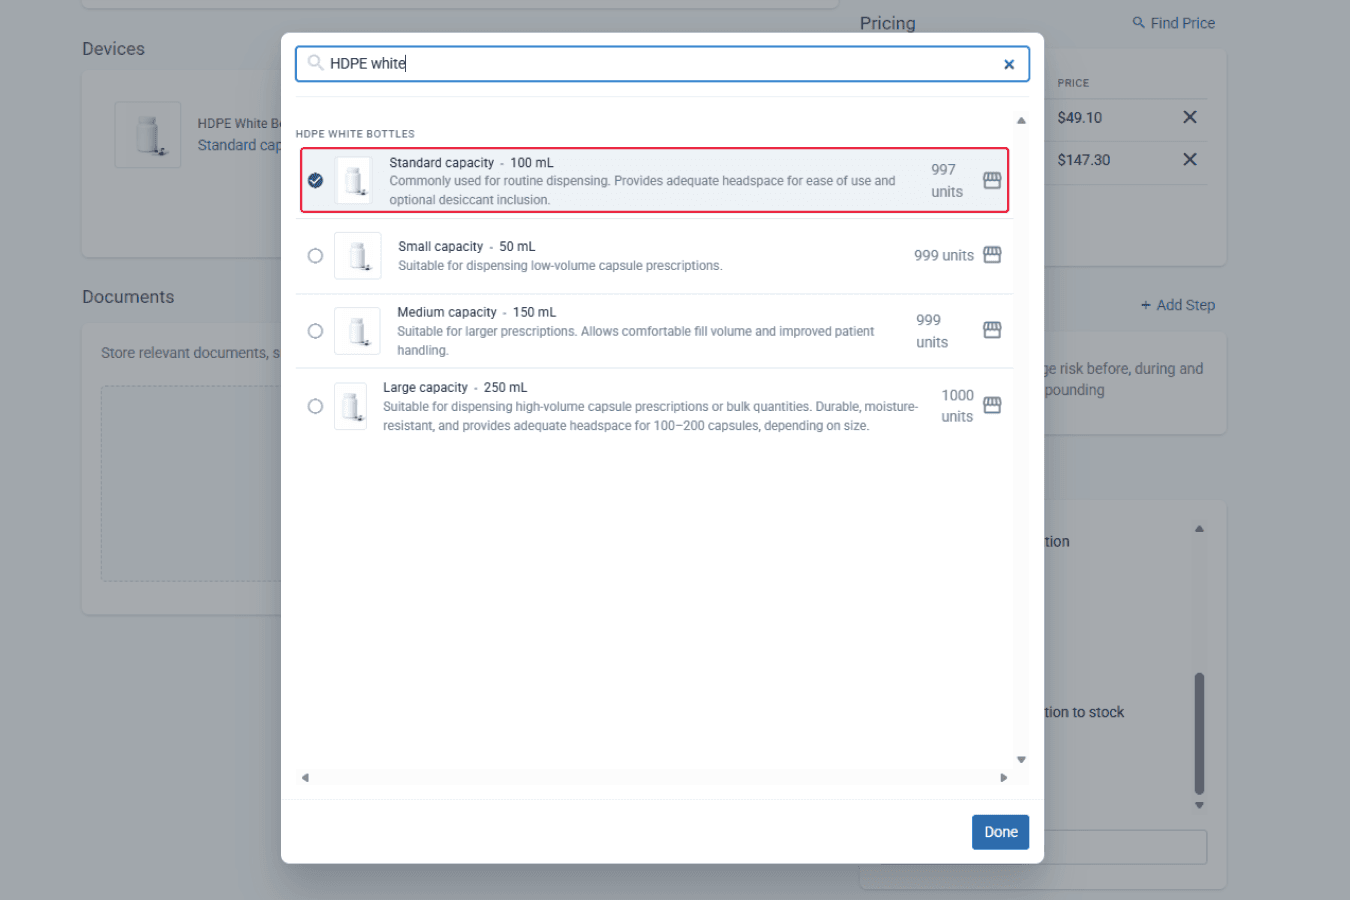Click the "1000 units" stock value

coord(957,406)
